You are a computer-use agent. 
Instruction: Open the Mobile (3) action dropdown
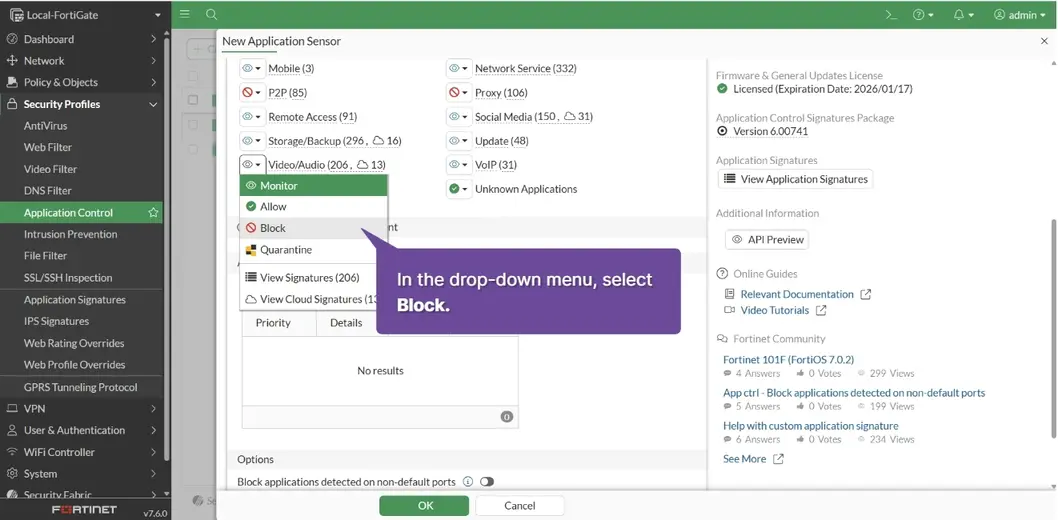pyautogui.click(x=252, y=68)
